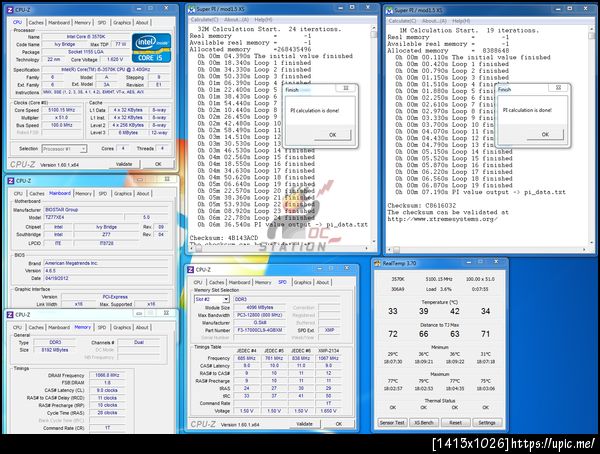Open the Calculate(C) menu in the 1M Super PI window

pyautogui.click(x=402, y=21)
